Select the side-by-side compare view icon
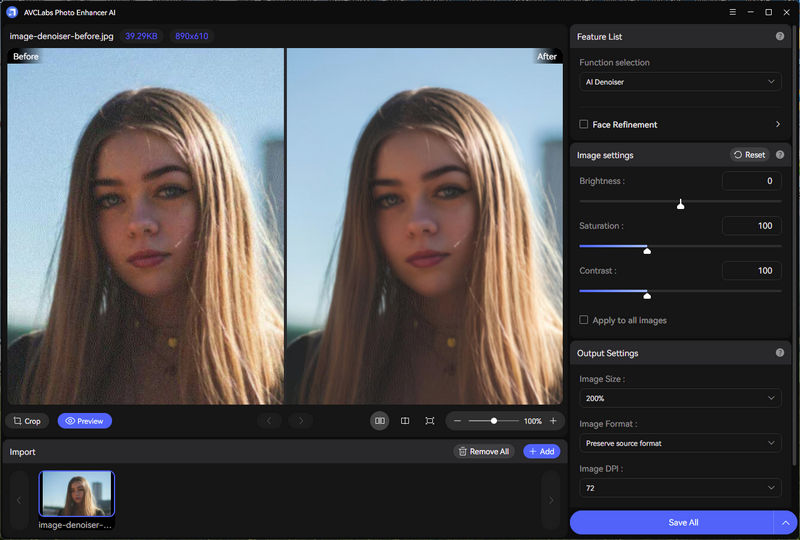The width and height of the screenshot is (800, 540). coord(380,421)
